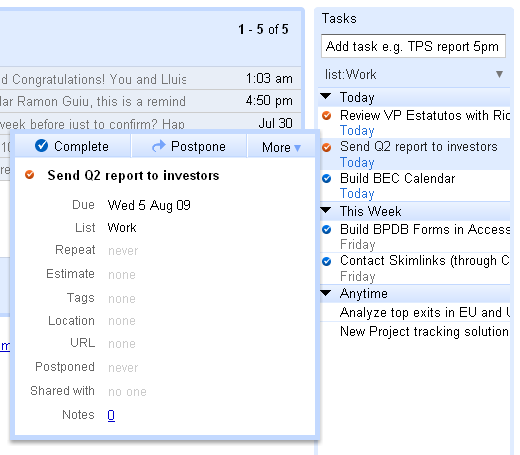Viewport: 520px width, 455px height.
Task: Click the Add task input field
Action: click(x=413, y=46)
